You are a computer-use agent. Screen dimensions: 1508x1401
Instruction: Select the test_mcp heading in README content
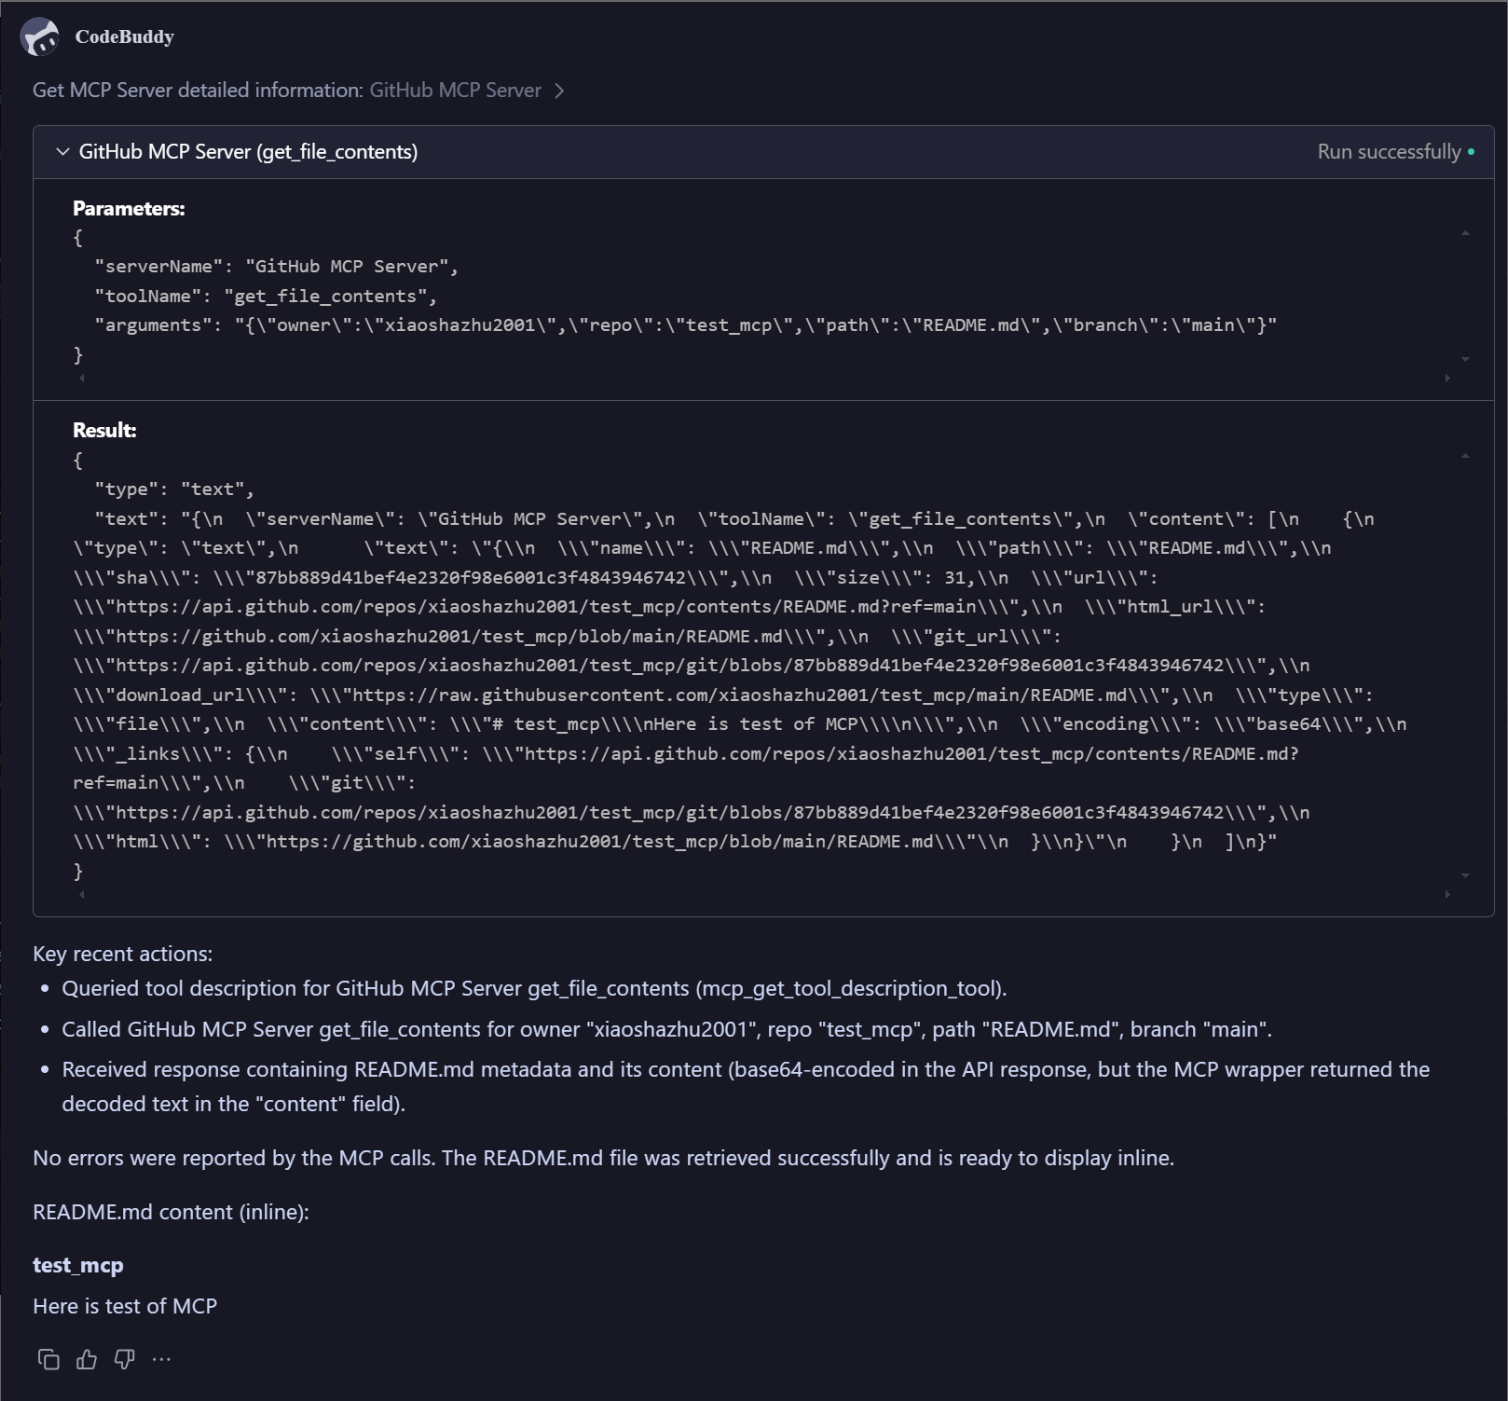click(x=77, y=1264)
